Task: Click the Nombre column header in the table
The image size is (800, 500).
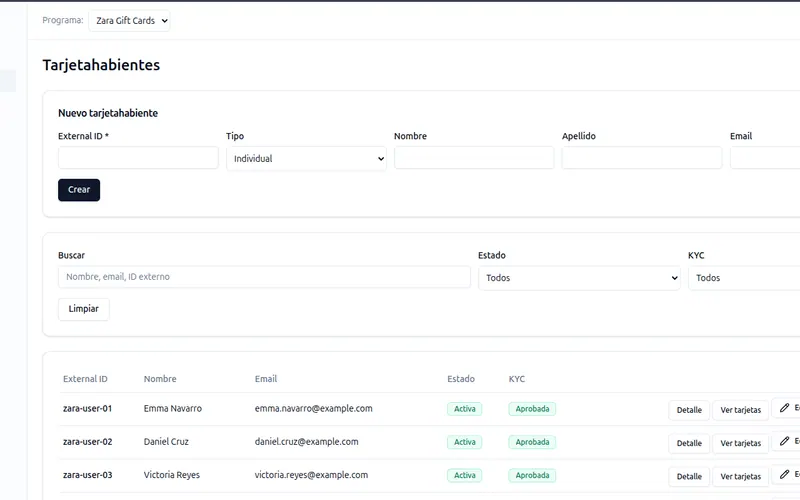Action: 160,379
